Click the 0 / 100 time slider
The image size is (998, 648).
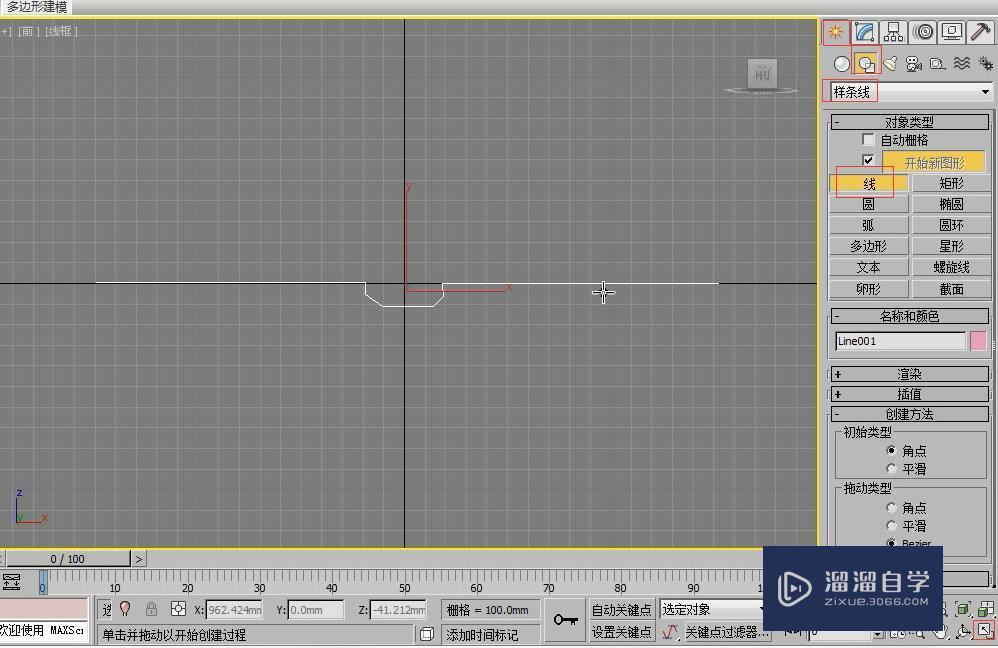tap(67, 559)
